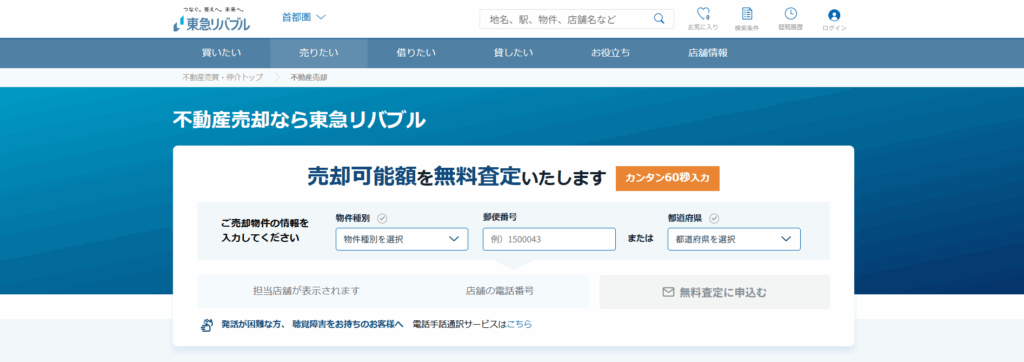Click the カンタン60秒入力 orange badge
The width and height of the screenshot is (1024, 362).
click(x=667, y=178)
